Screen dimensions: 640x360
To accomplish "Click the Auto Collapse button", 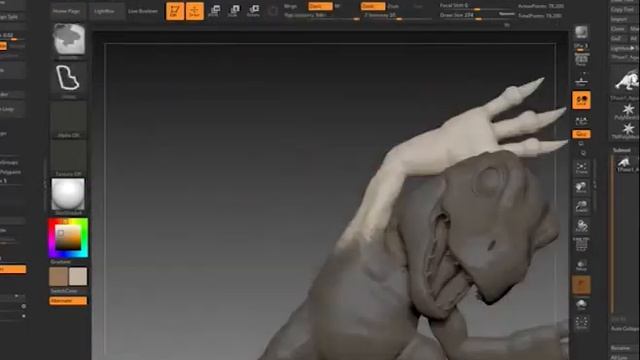I will pos(624,329).
